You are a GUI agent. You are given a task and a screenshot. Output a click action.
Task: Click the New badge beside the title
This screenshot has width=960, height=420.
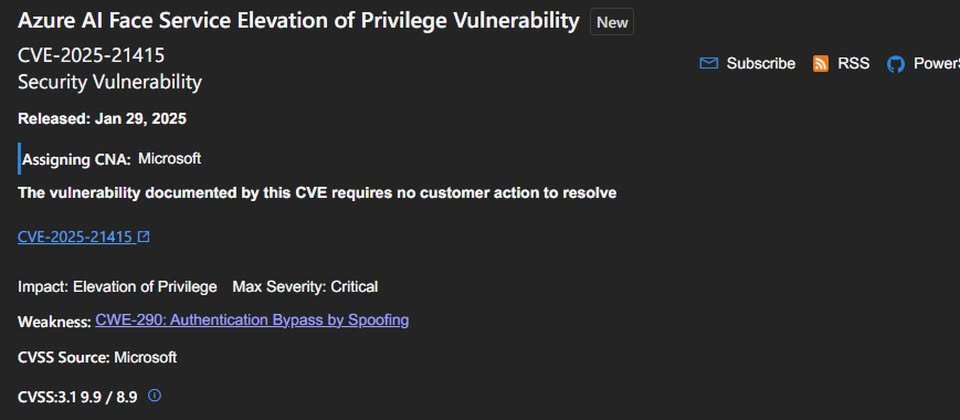coord(612,22)
